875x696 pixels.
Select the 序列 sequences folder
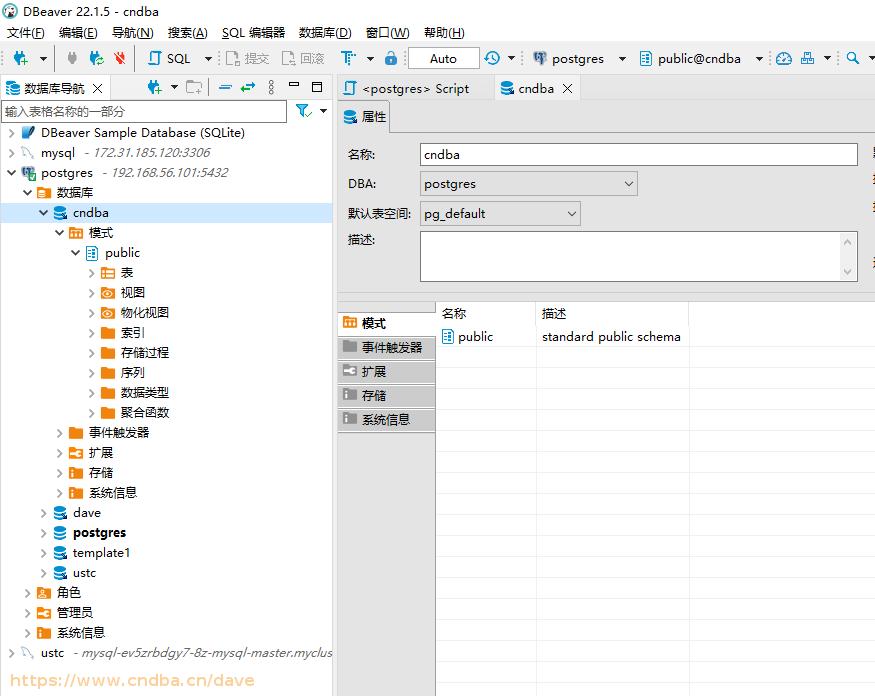pyautogui.click(x=123, y=373)
